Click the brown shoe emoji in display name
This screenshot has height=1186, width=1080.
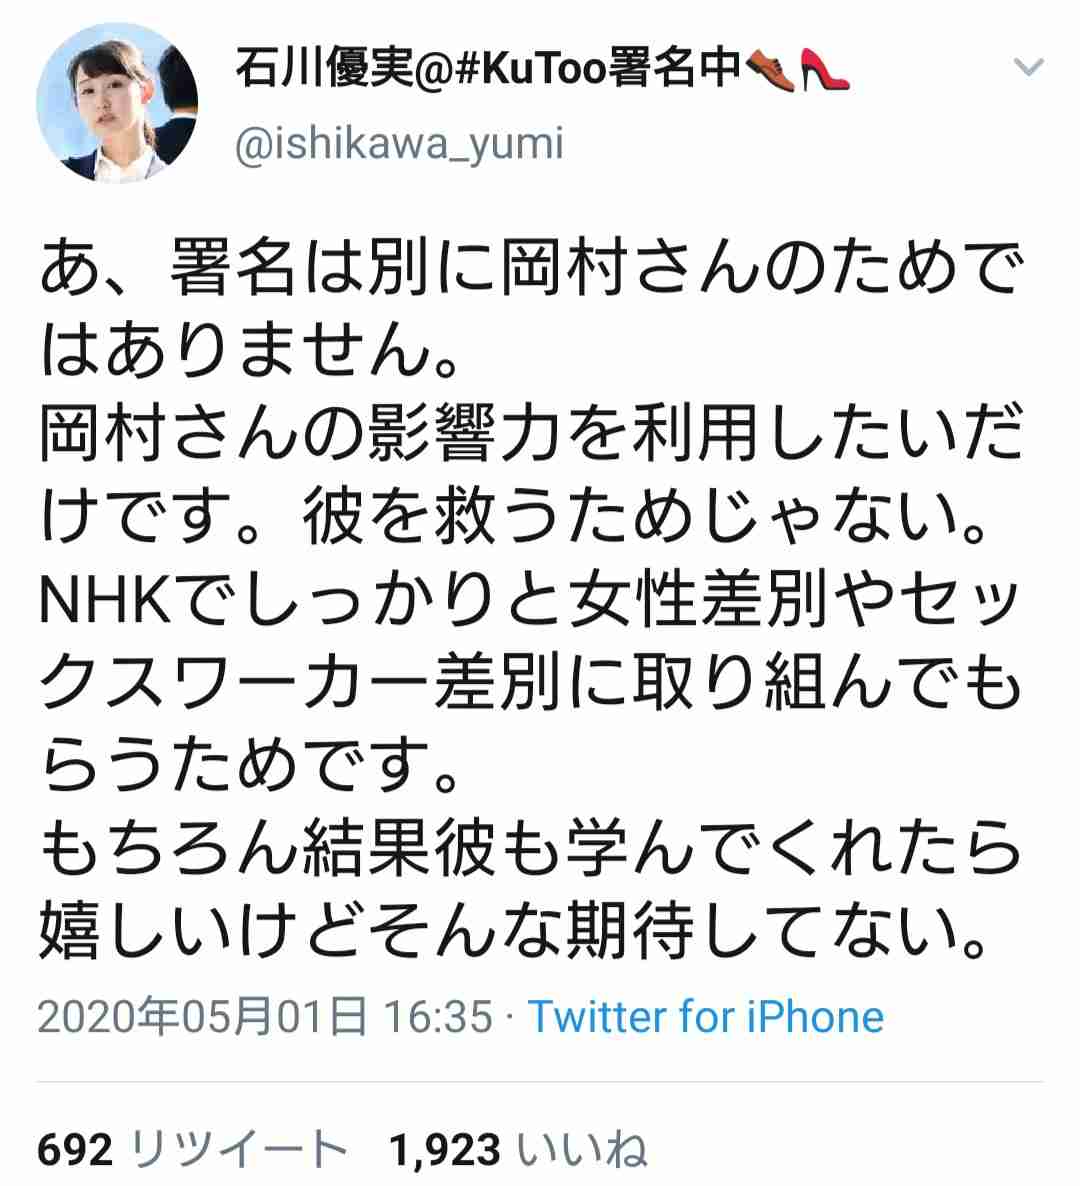pos(771,70)
